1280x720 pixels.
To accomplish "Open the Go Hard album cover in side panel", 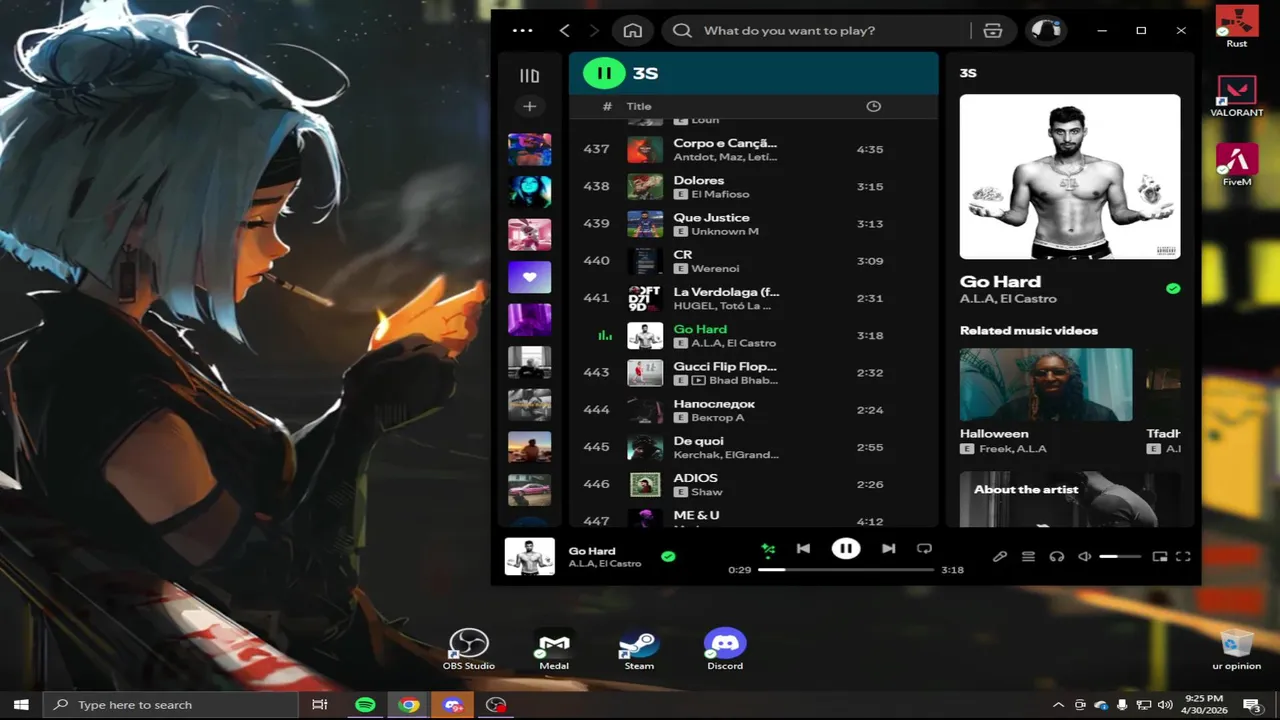I will [x=1070, y=177].
